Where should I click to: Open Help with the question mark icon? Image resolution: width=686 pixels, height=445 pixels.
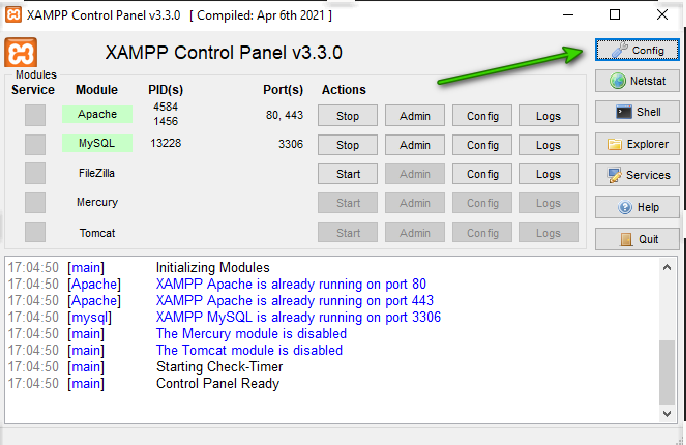(637, 207)
